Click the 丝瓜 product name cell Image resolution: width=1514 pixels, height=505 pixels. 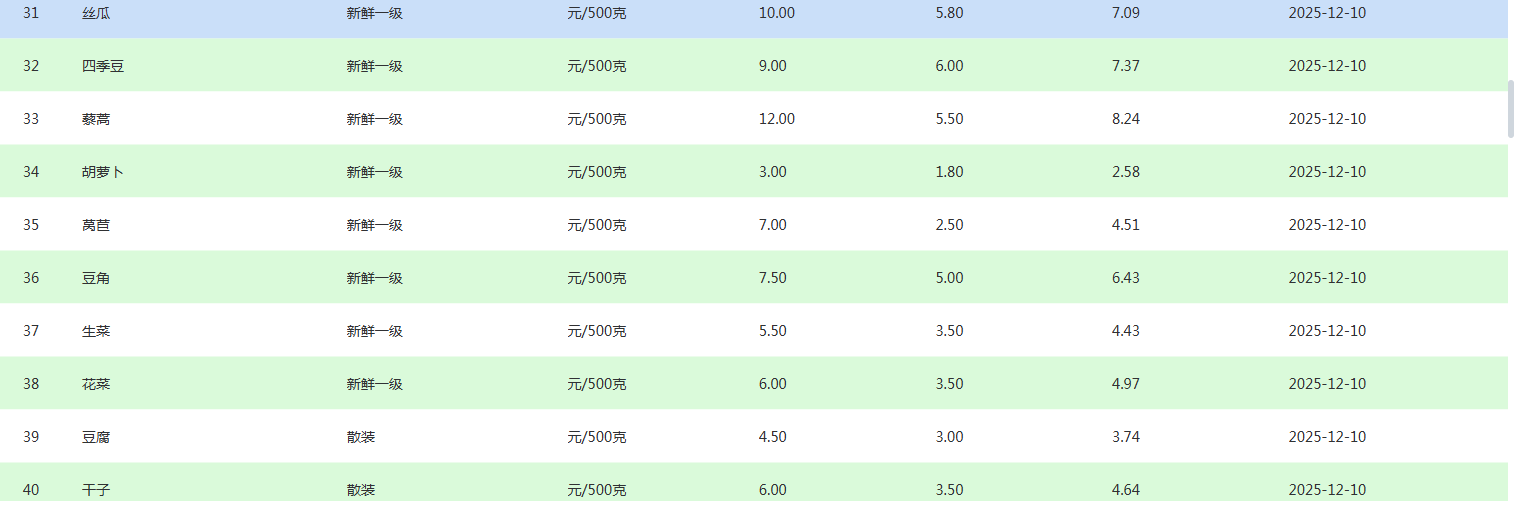[x=96, y=13]
